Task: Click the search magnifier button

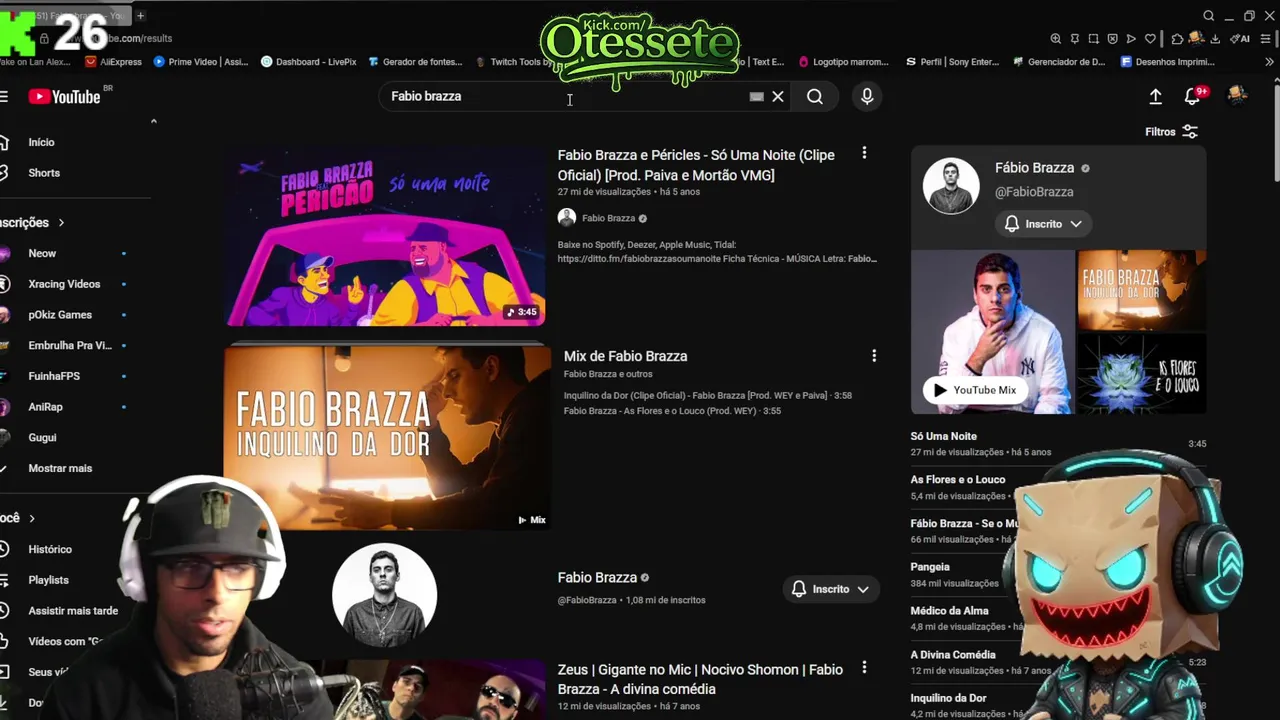Action: coord(815,96)
